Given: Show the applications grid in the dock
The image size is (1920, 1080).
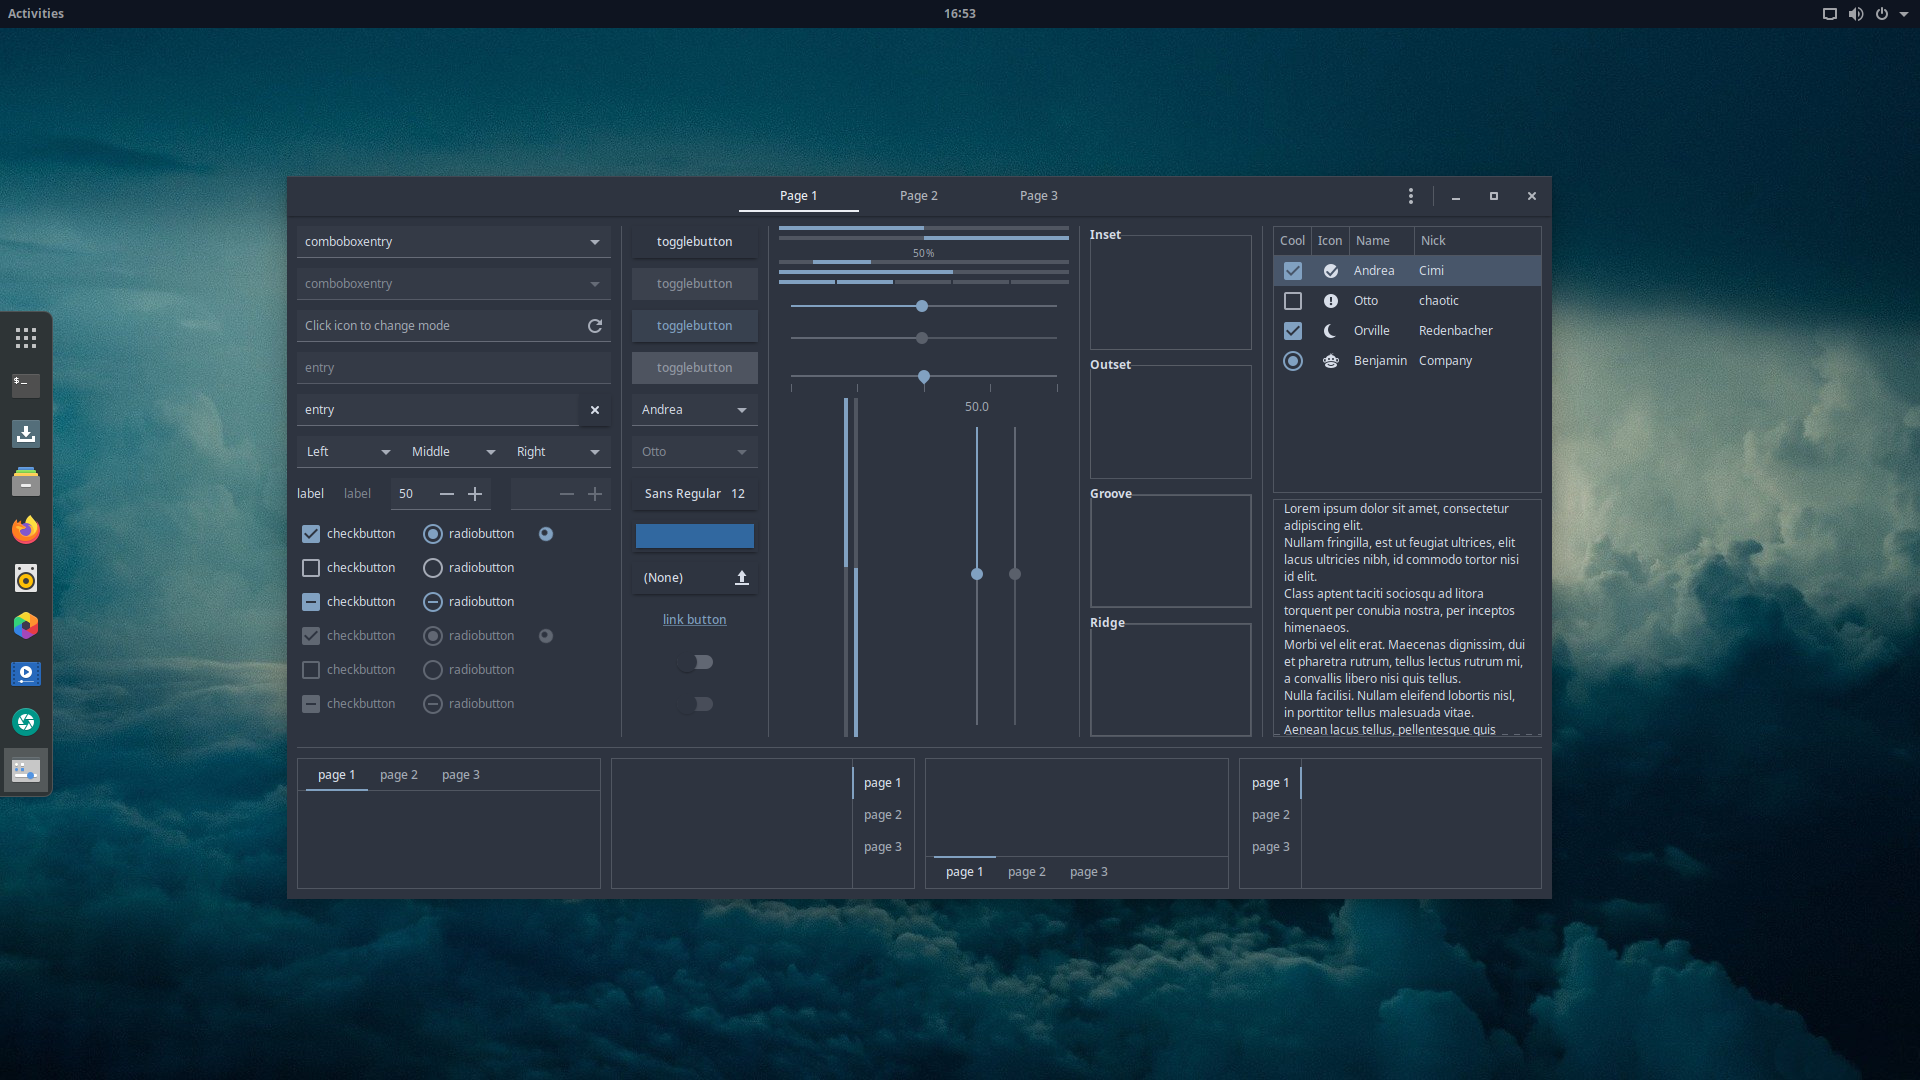Looking at the screenshot, I should point(26,338).
